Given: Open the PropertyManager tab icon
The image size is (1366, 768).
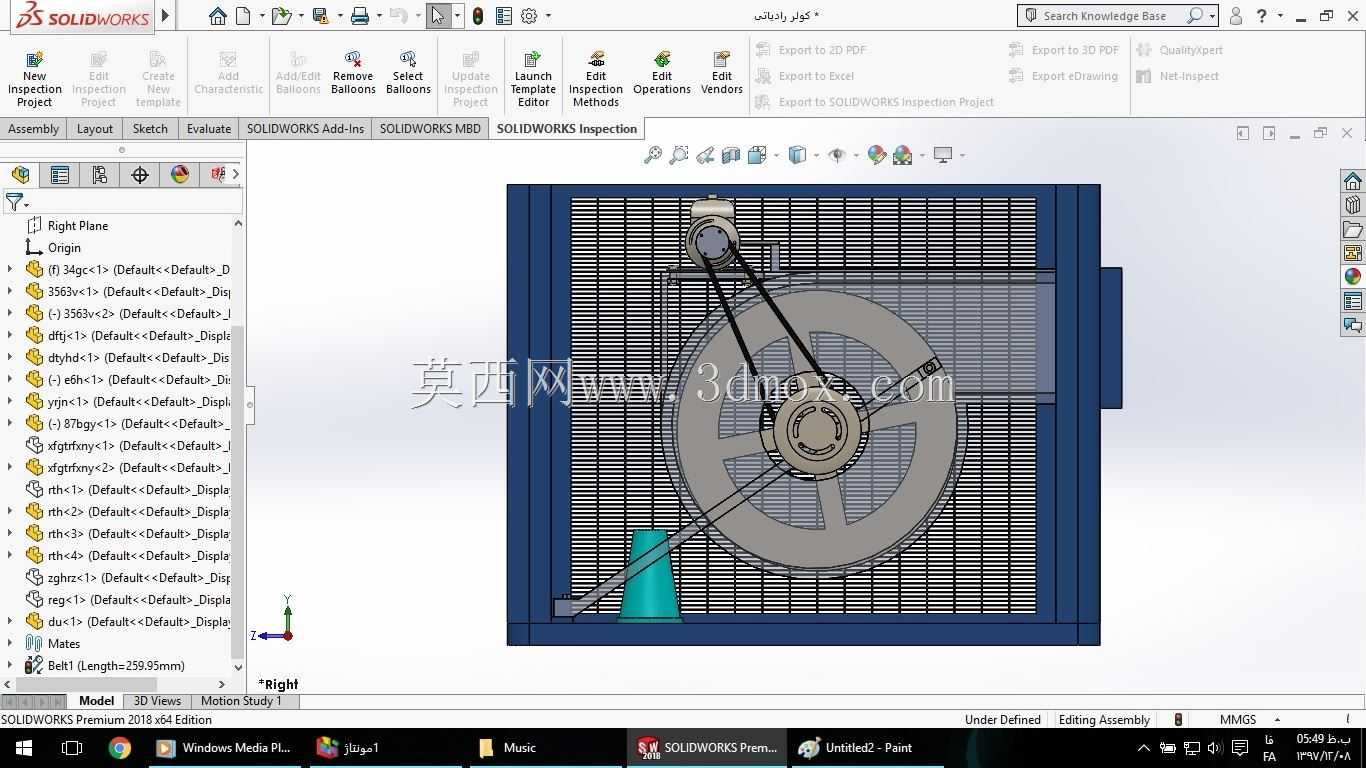Looking at the screenshot, I should pyautogui.click(x=60, y=175).
